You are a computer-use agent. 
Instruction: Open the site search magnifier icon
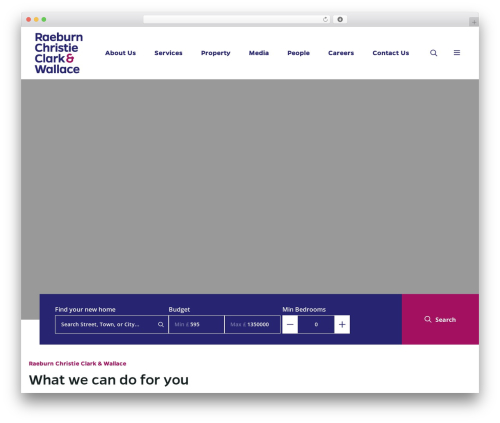coord(433,53)
